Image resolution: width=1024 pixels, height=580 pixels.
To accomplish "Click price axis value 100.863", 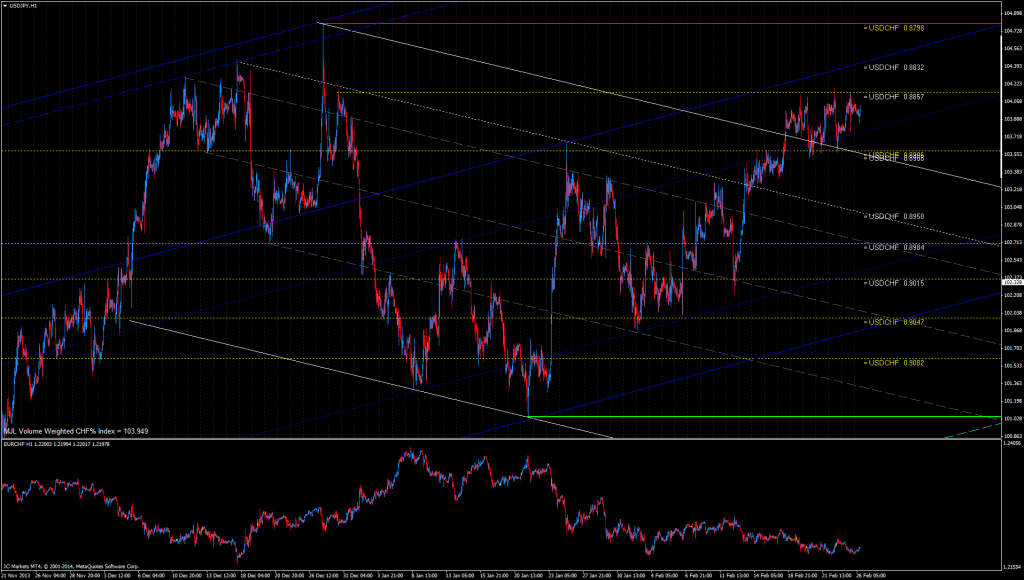I will [x=1013, y=436].
